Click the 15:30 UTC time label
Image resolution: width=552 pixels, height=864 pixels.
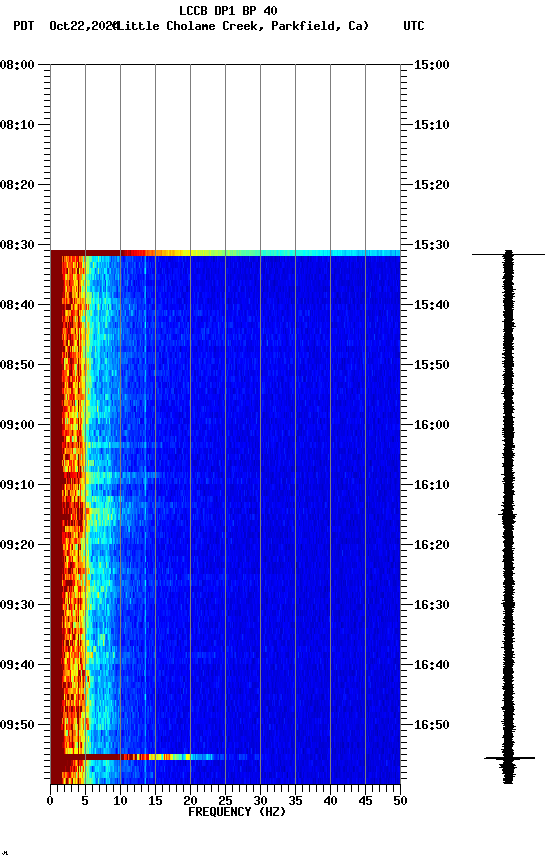[432, 245]
